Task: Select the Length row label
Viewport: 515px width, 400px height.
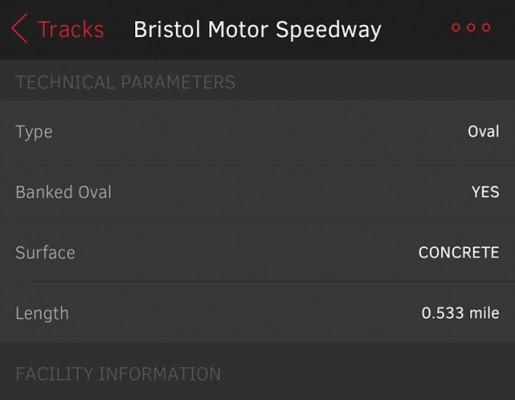Action: [42, 314]
